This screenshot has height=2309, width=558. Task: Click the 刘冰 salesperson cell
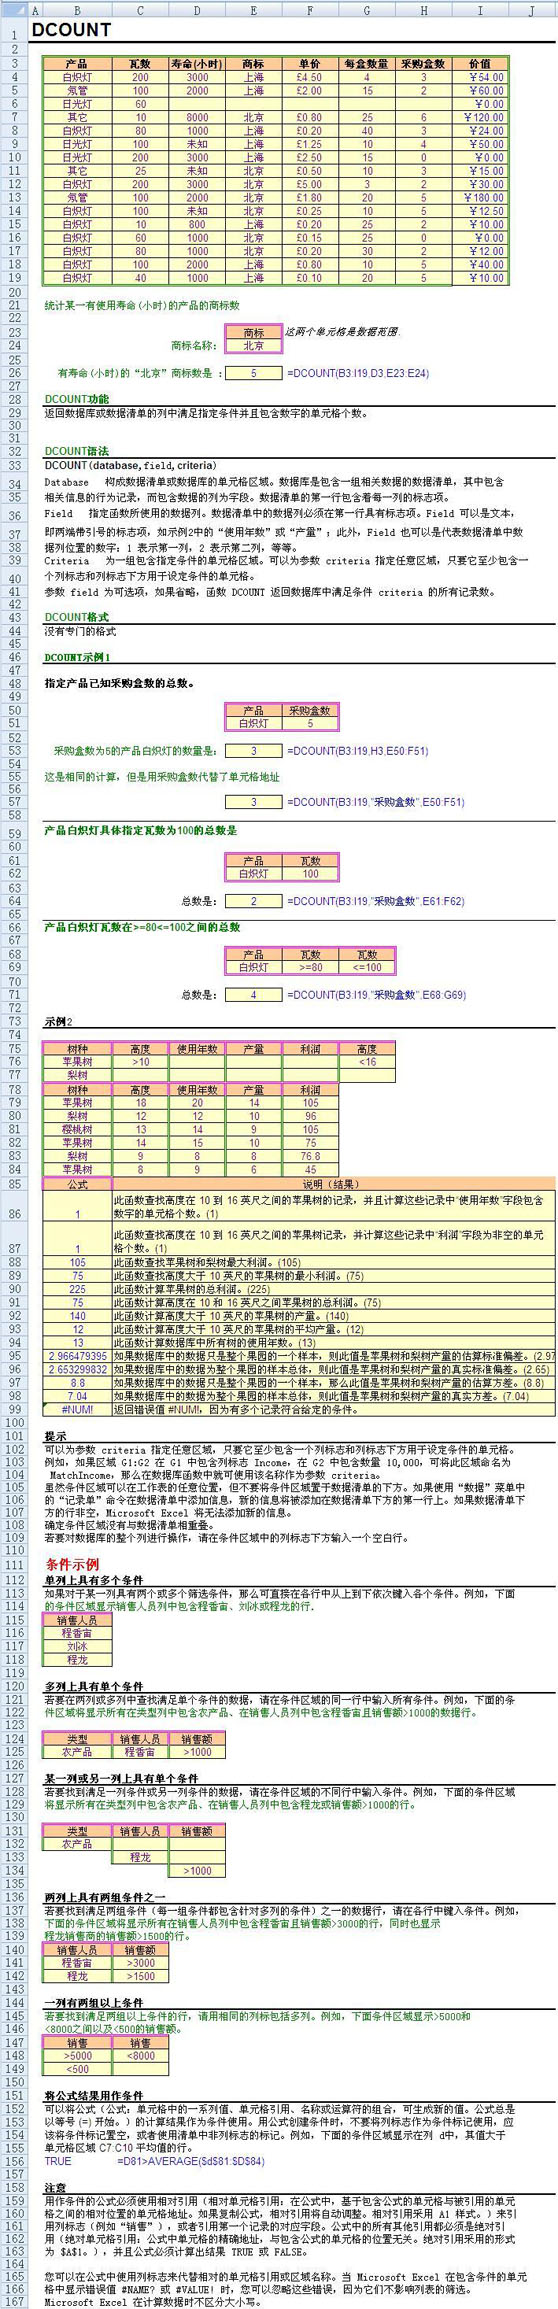pyautogui.click(x=77, y=1646)
